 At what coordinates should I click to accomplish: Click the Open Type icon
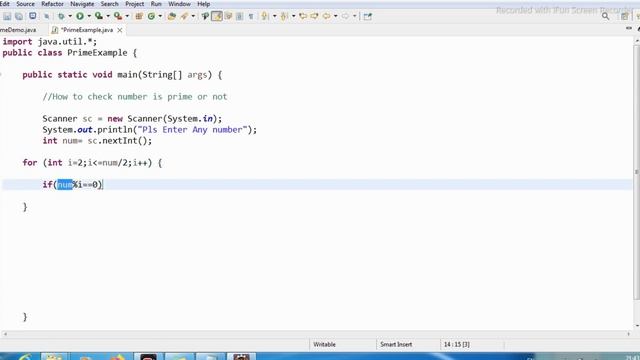172,16
